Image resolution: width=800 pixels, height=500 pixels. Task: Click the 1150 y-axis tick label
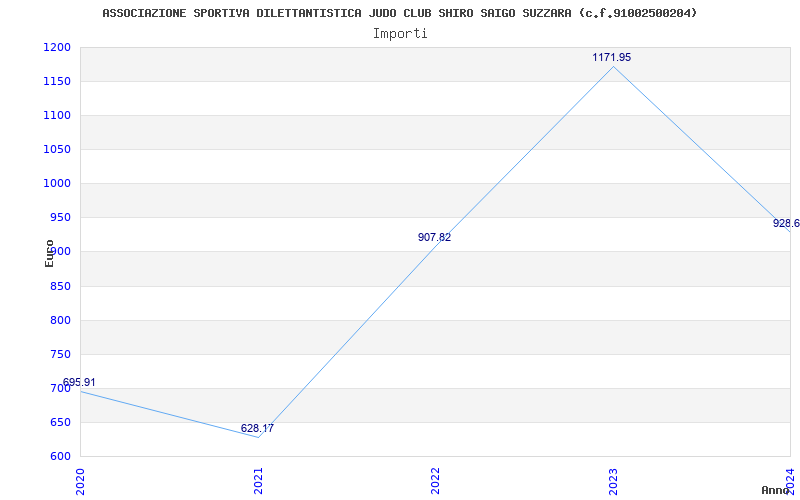click(57, 82)
